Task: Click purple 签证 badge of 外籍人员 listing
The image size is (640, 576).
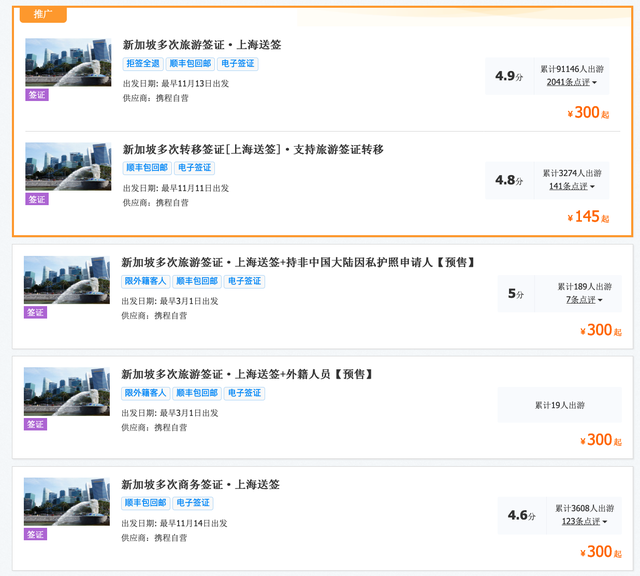Action: tap(36, 424)
